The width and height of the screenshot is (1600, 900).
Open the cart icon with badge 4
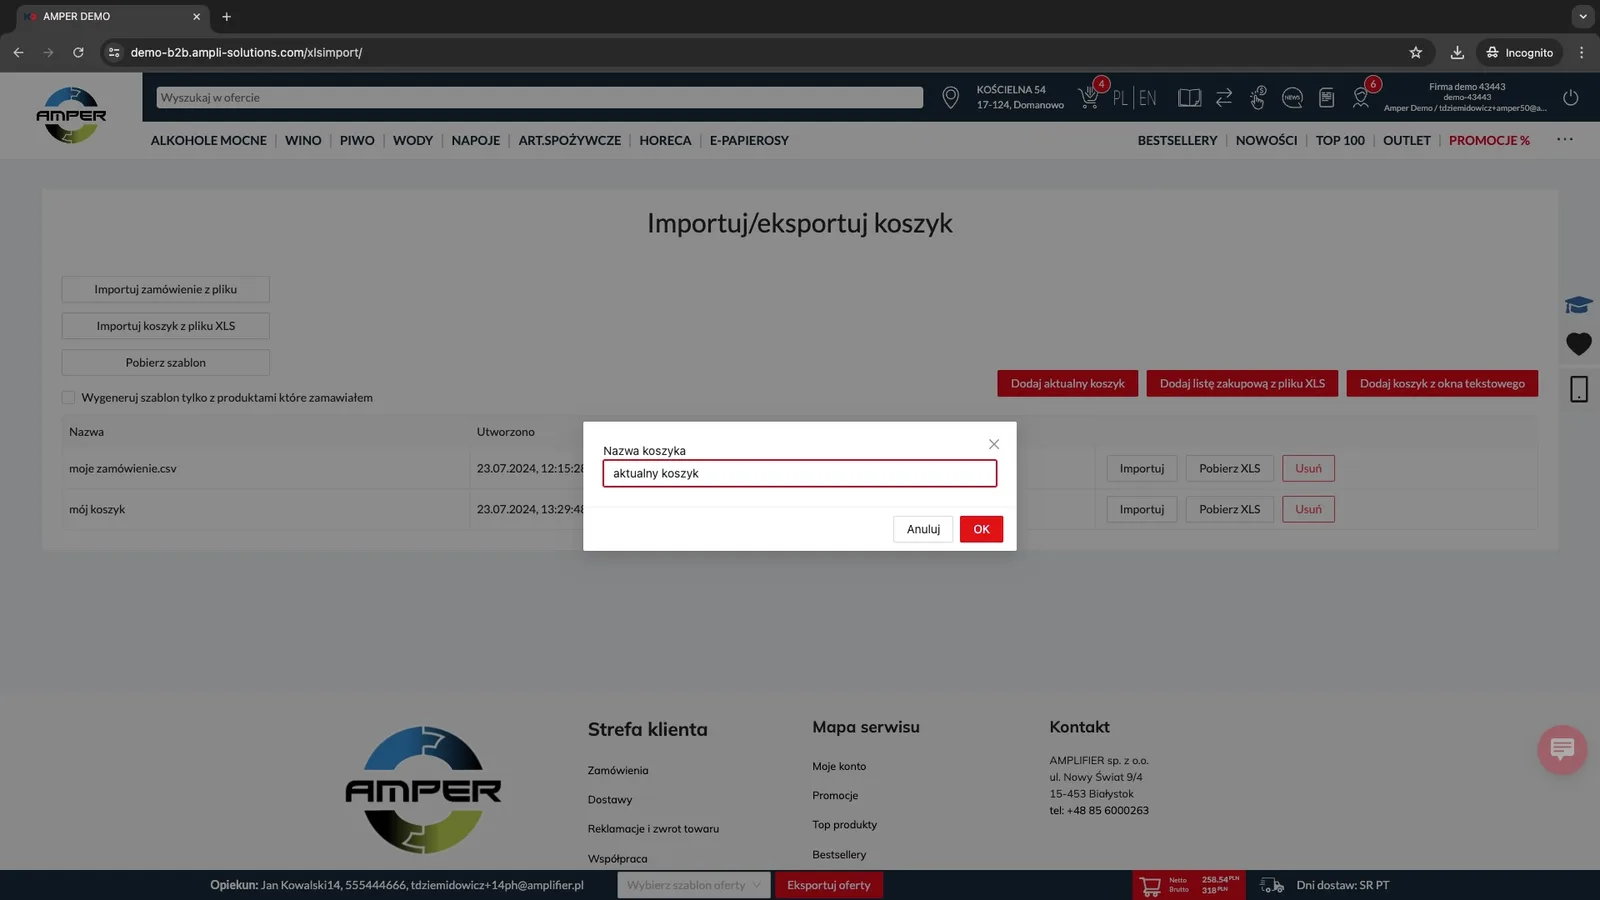[1090, 96]
